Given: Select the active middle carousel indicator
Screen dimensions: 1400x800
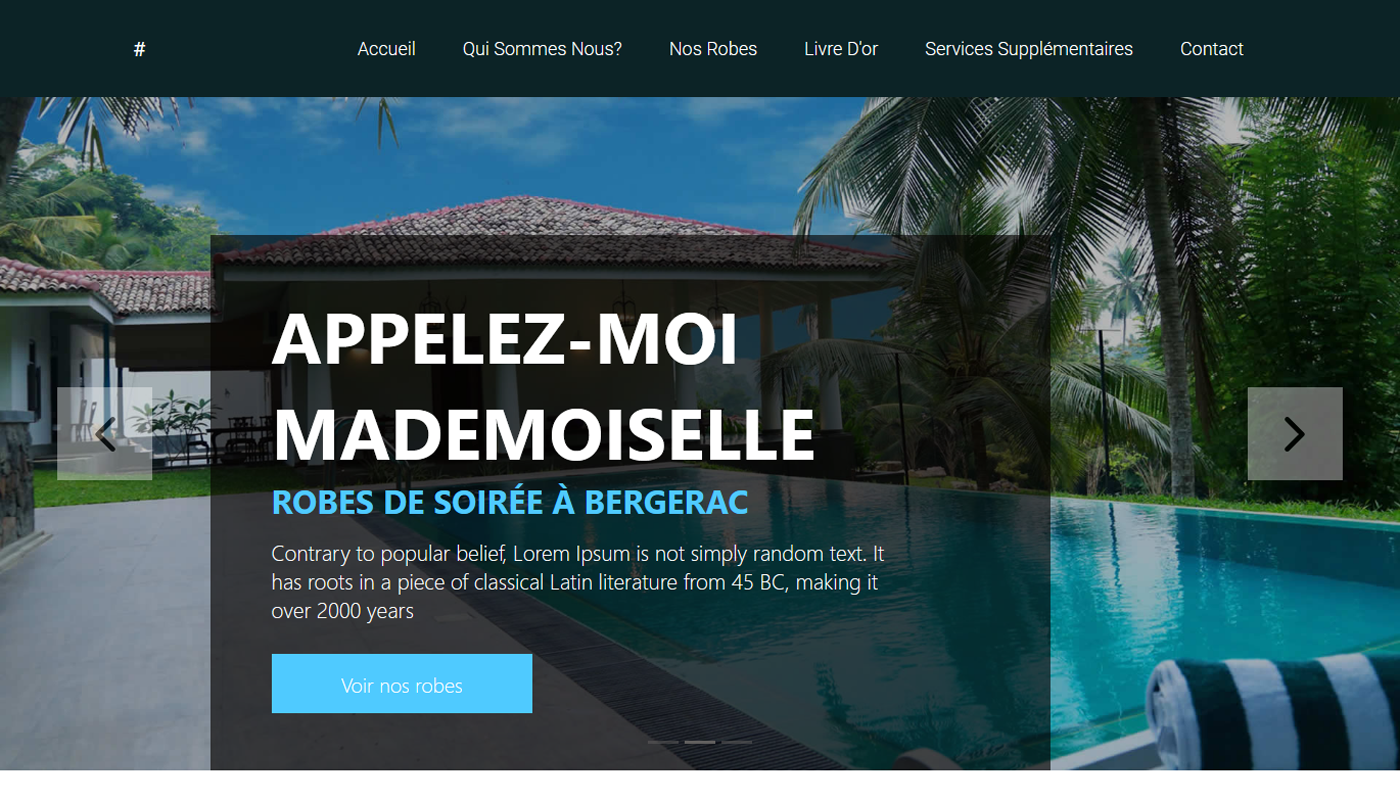Looking at the screenshot, I should click(x=700, y=742).
